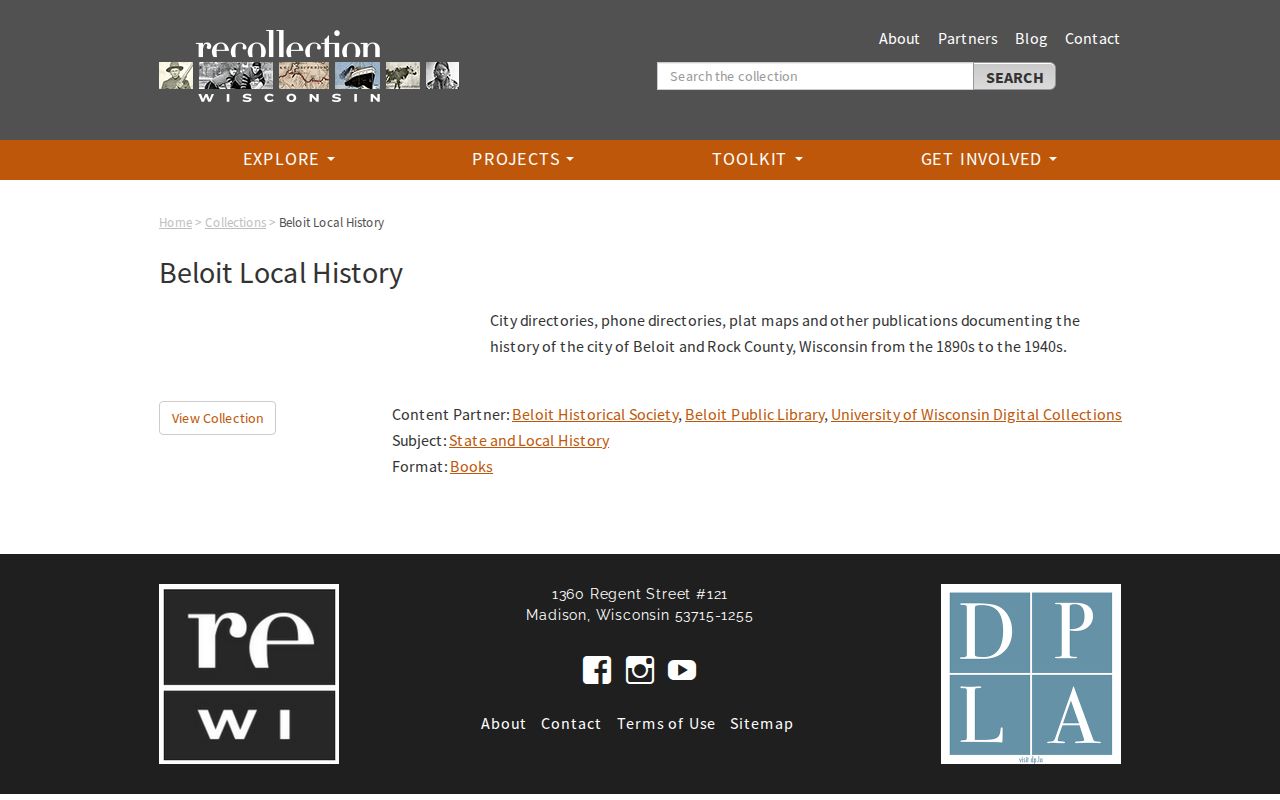Expand the Explore dropdown menu

click(289, 159)
